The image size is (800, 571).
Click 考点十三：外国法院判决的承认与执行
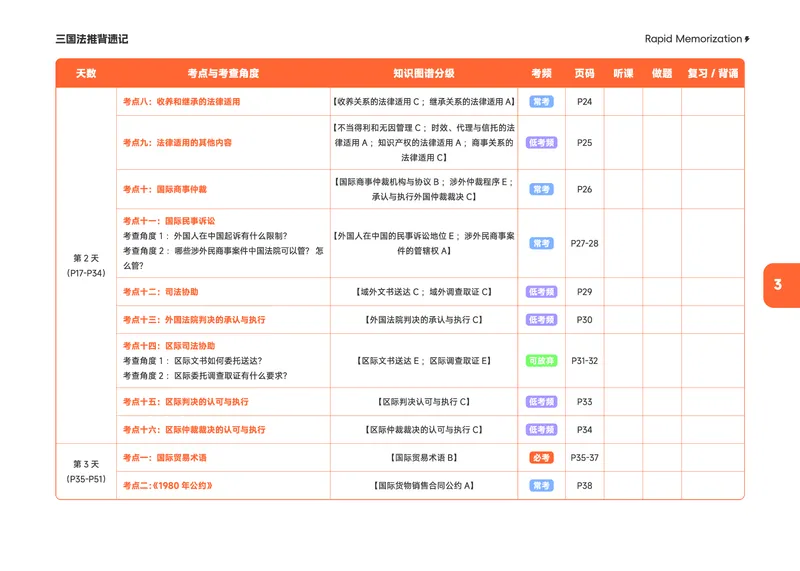click(x=194, y=320)
